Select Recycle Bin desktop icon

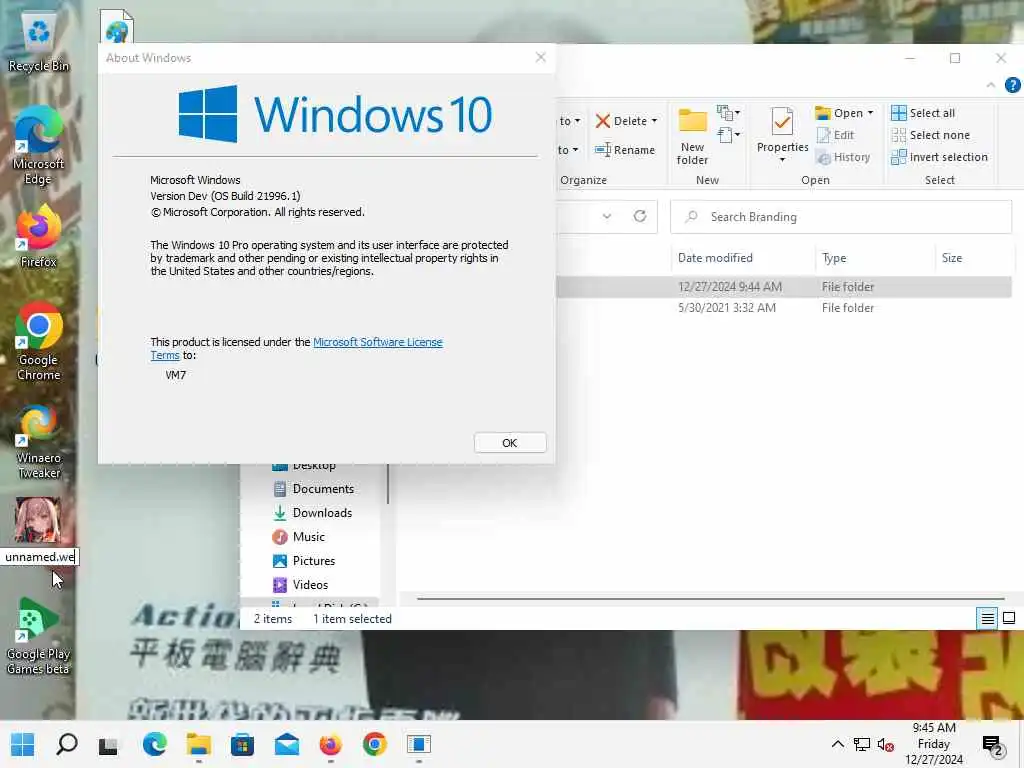click(39, 43)
